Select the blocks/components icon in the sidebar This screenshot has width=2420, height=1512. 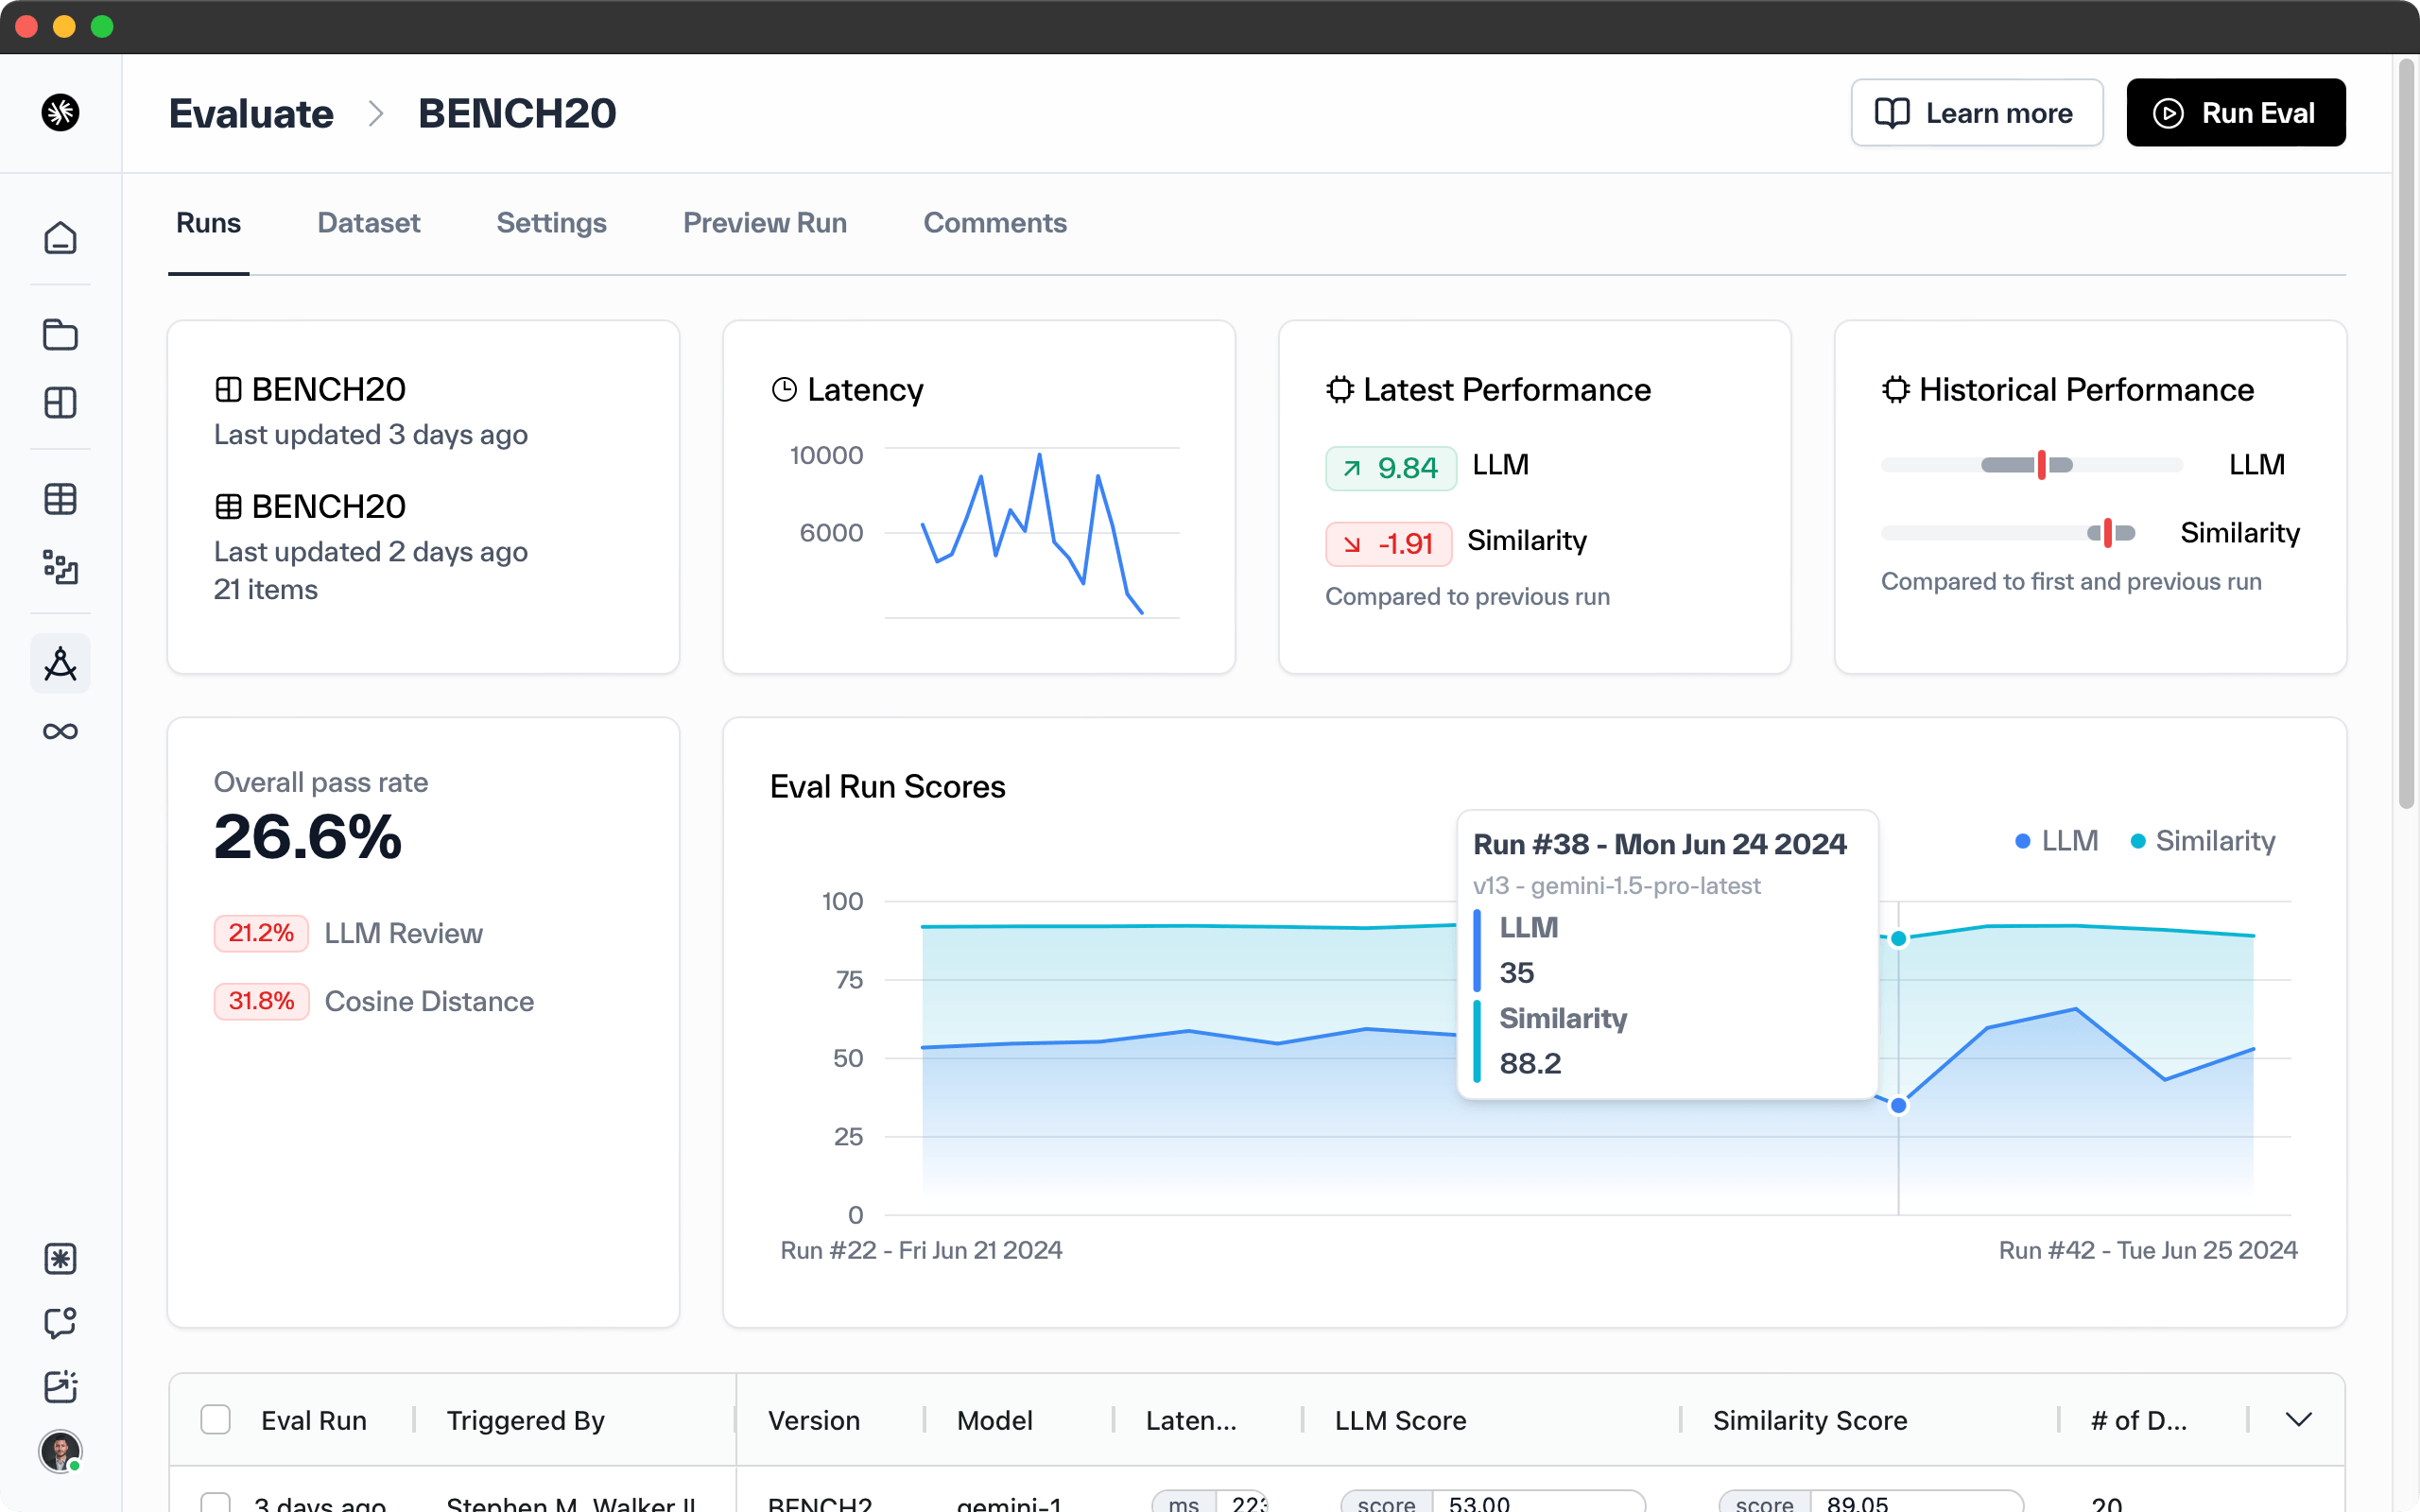pyautogui.click(x=60, y=567)
